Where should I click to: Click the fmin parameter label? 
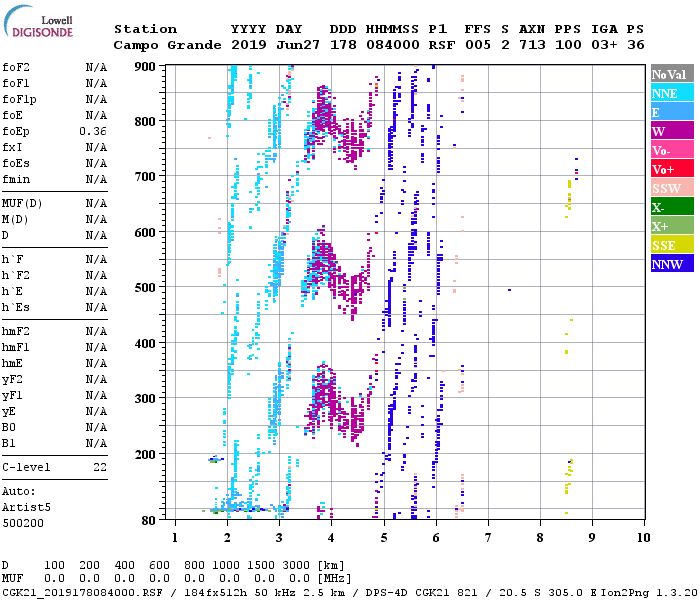[x=16, y=179]
